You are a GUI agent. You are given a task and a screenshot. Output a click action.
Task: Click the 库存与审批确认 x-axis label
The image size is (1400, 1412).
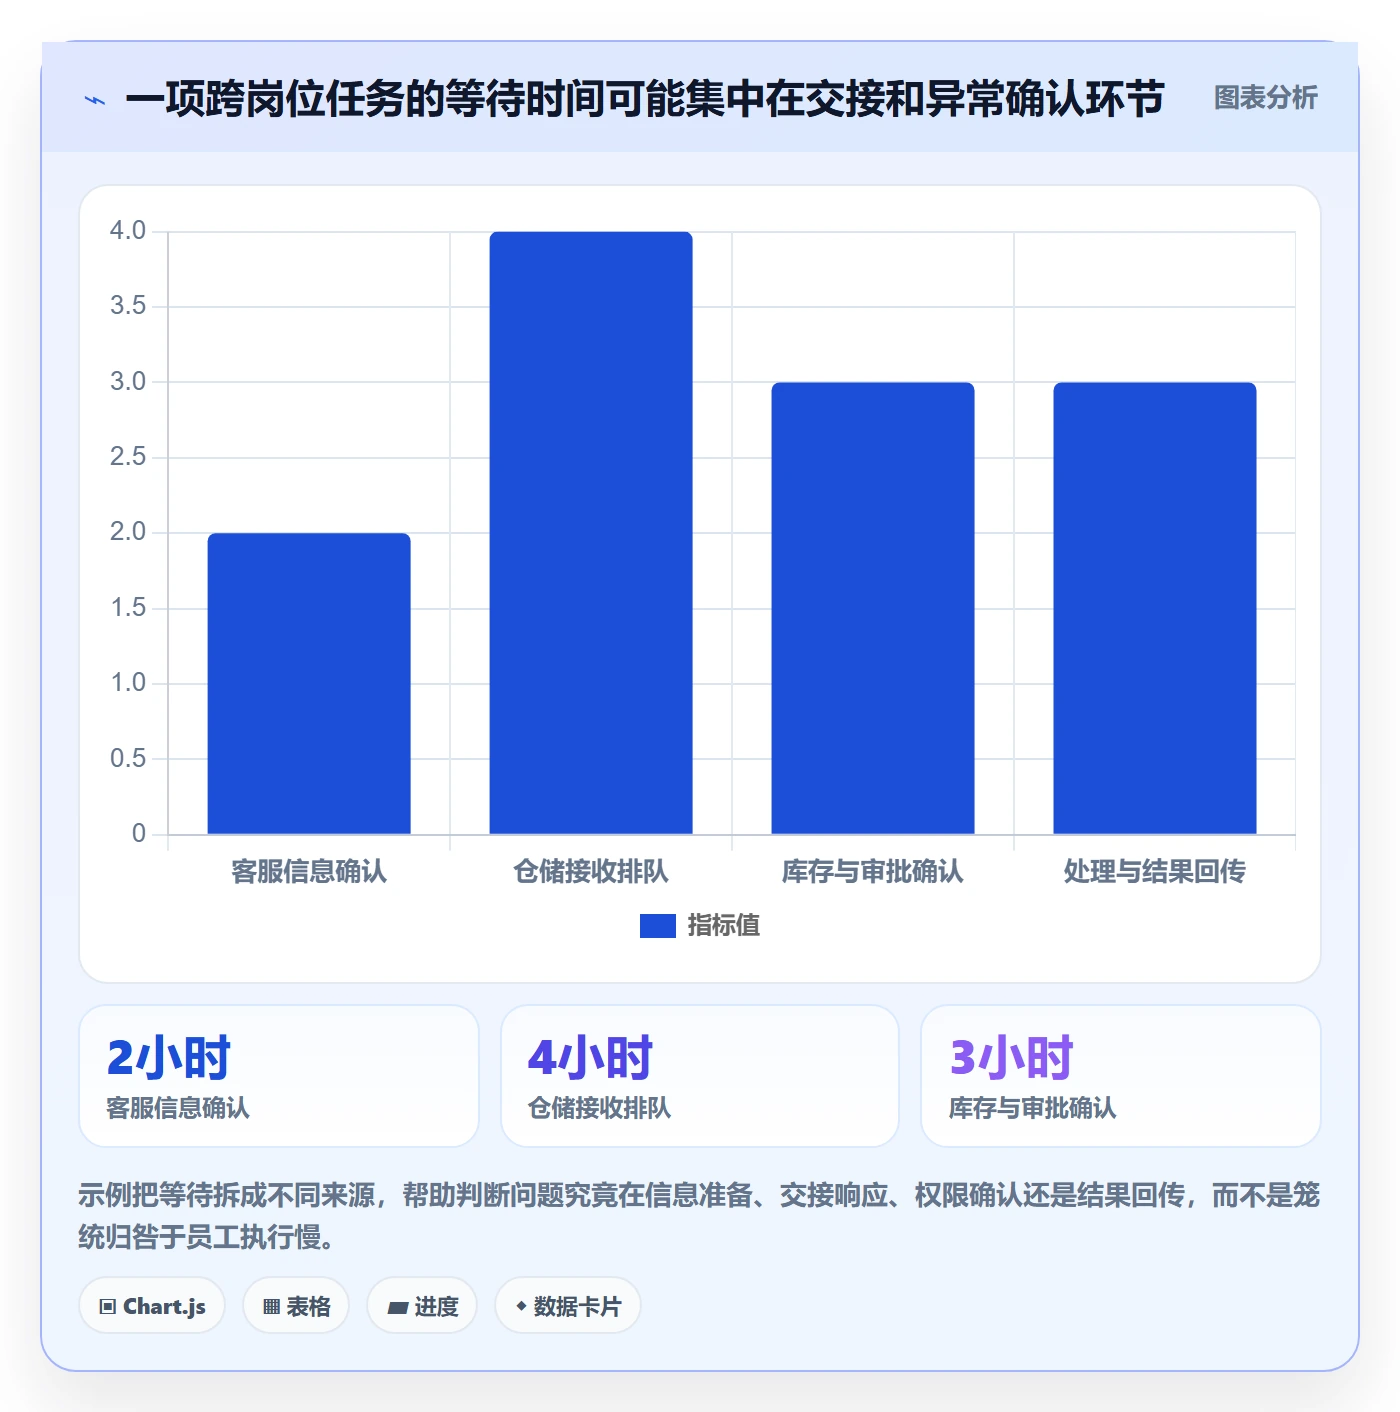coord(873,872)
